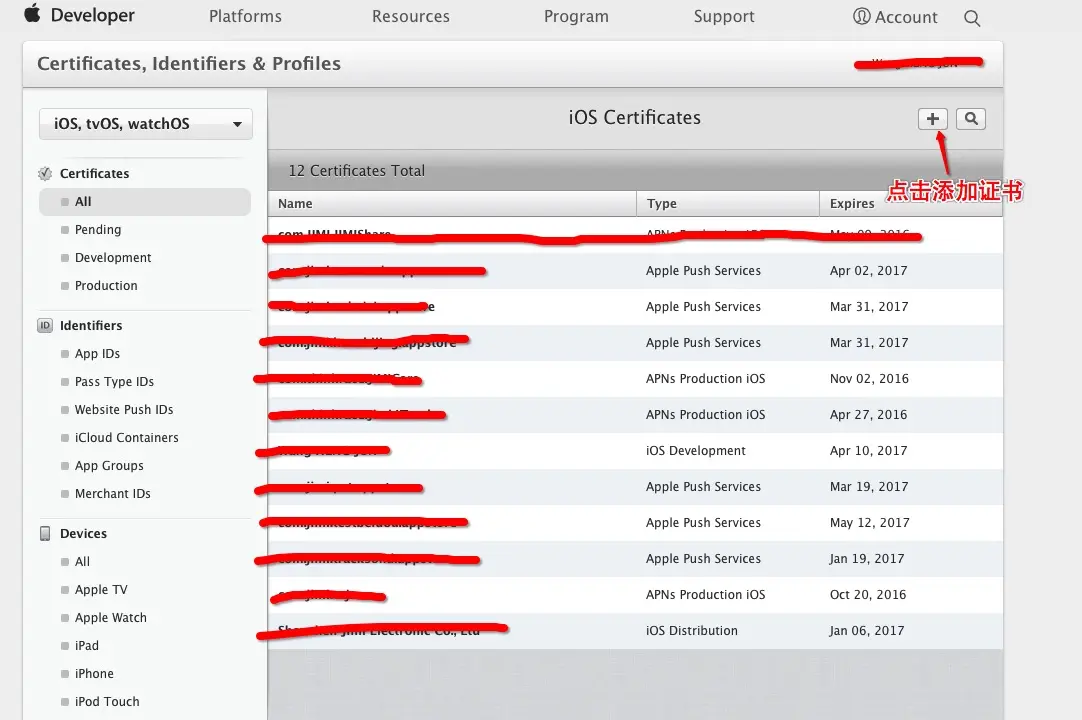Image resolution: width=1082 pixels, height=720 pixels.
Task: Select Development certificates
Action: pyautogui.click(x=112, y=257)
